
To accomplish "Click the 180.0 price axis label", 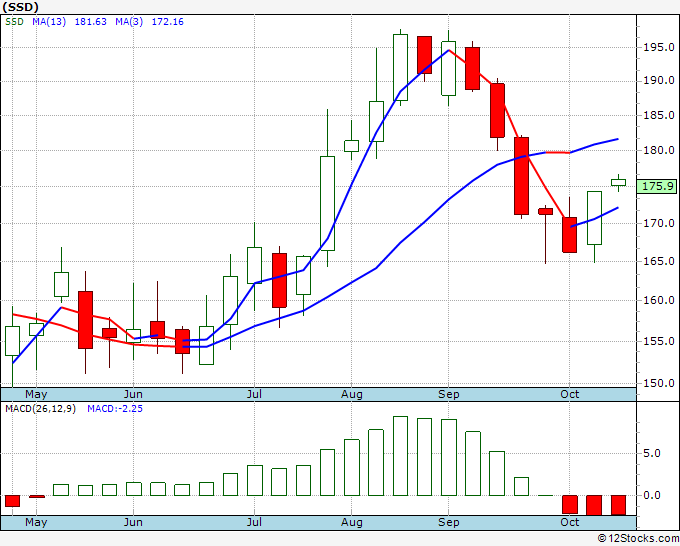I will 658,150.
